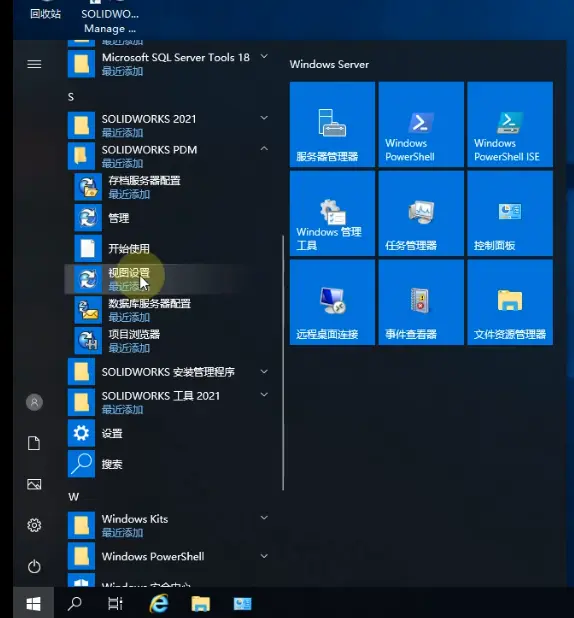Launch SOLIDWORKS PDM 管理 tool
The image size is (574, 618).
tap(168, 218)
